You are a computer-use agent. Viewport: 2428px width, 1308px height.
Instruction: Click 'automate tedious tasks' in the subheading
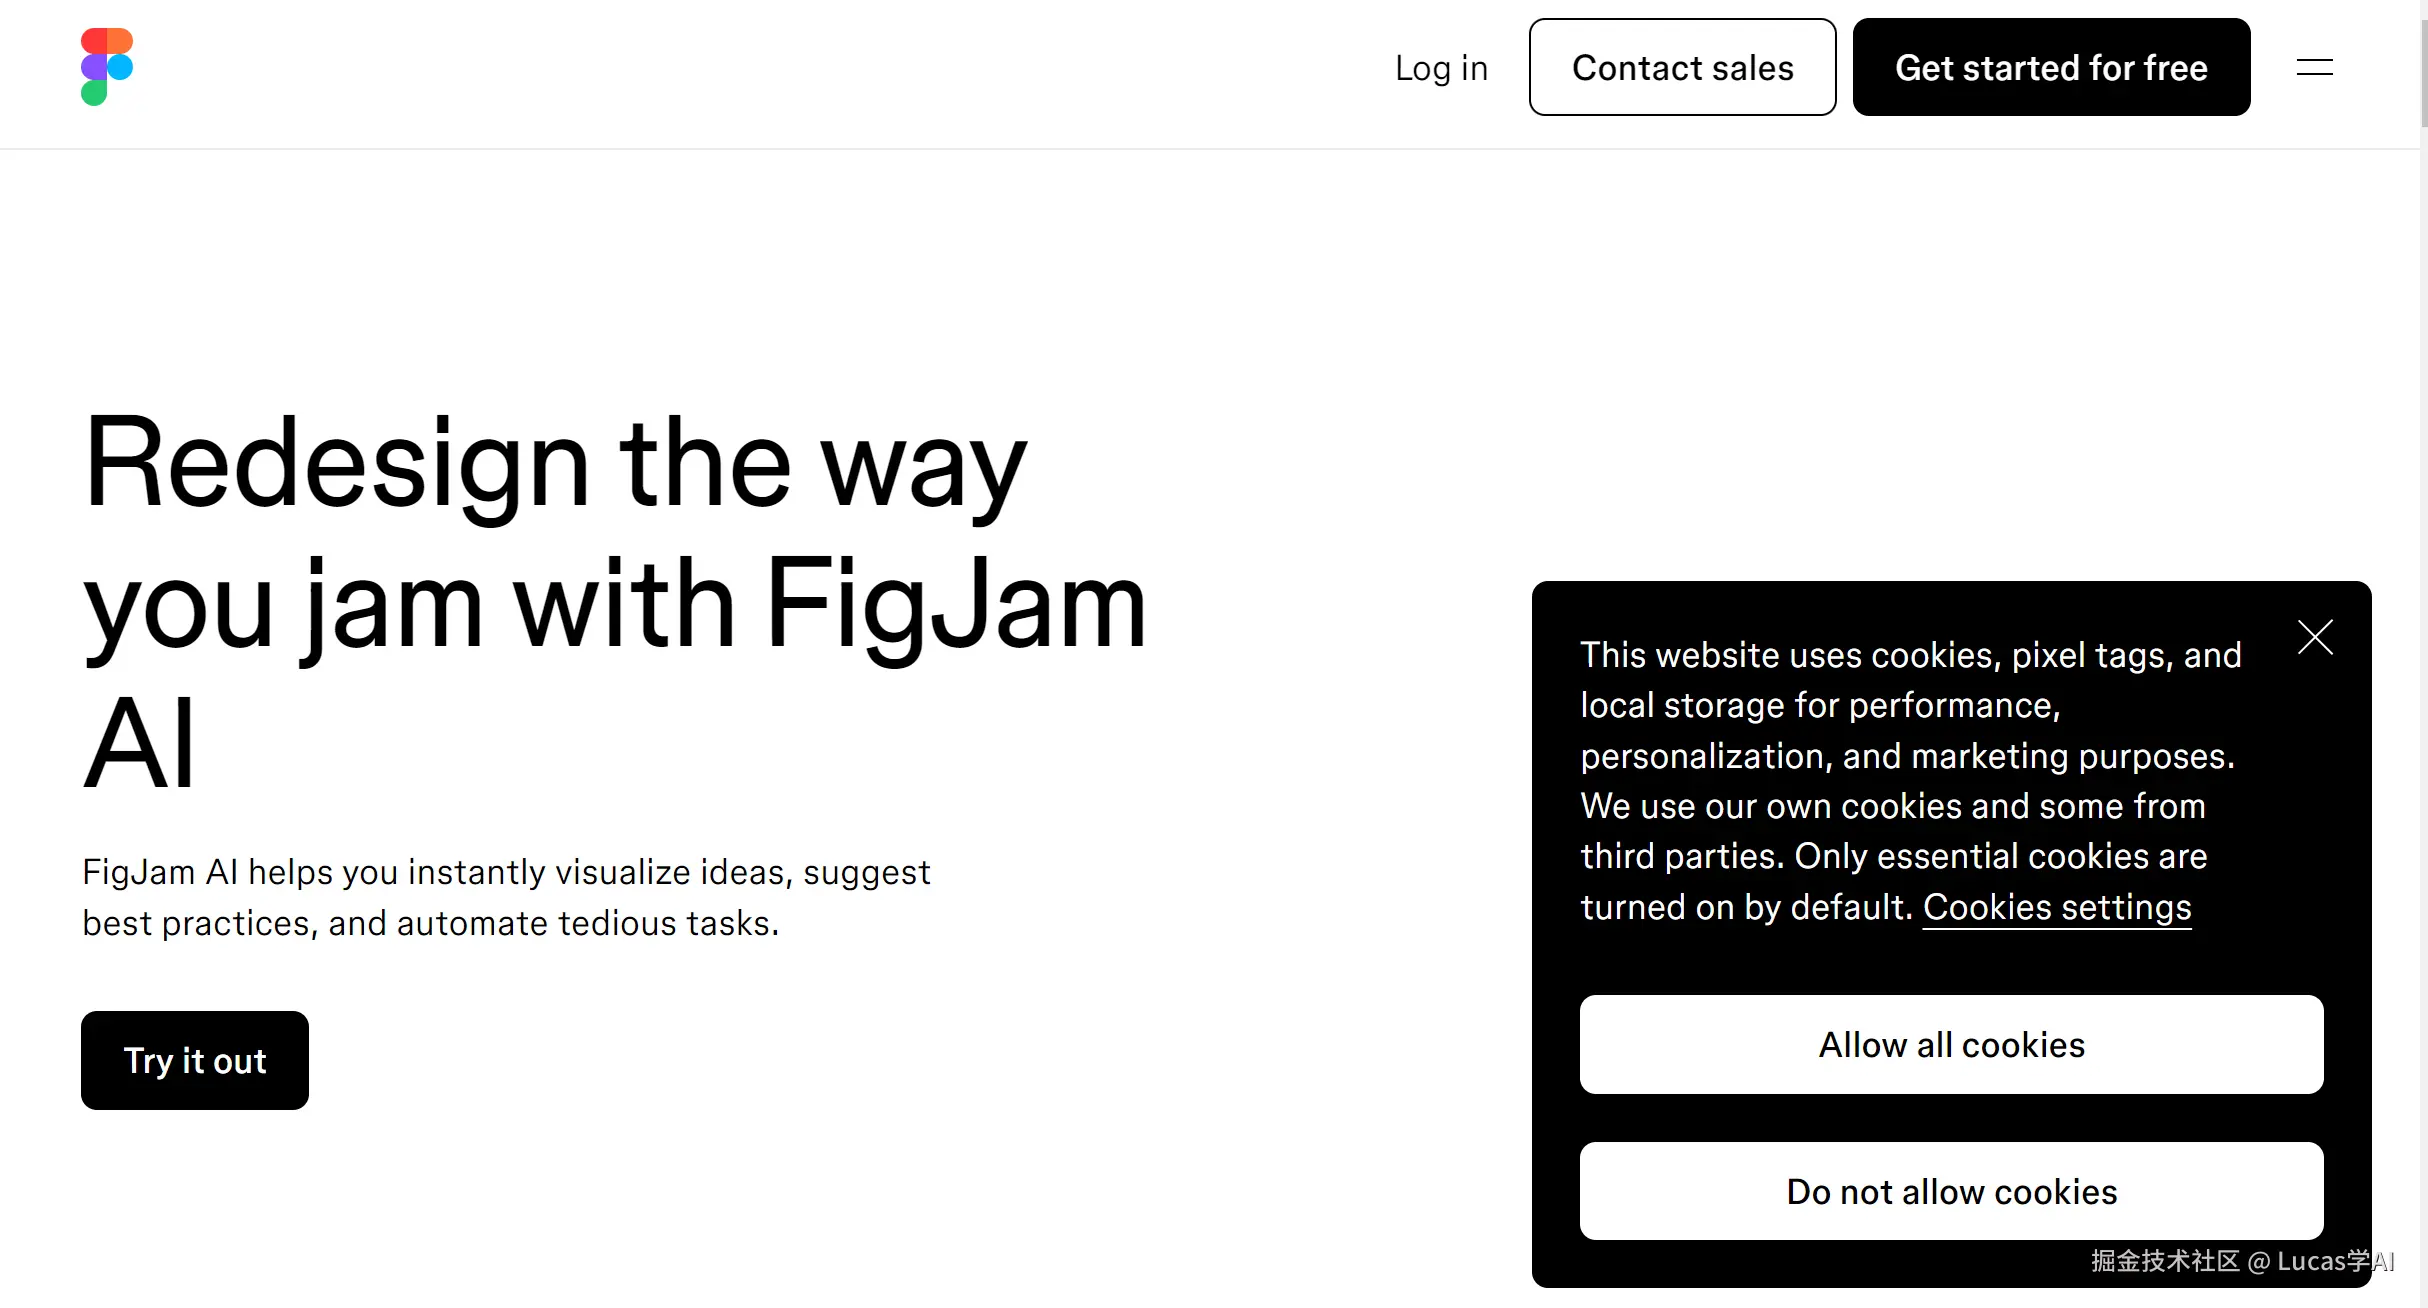coord(585,923)
